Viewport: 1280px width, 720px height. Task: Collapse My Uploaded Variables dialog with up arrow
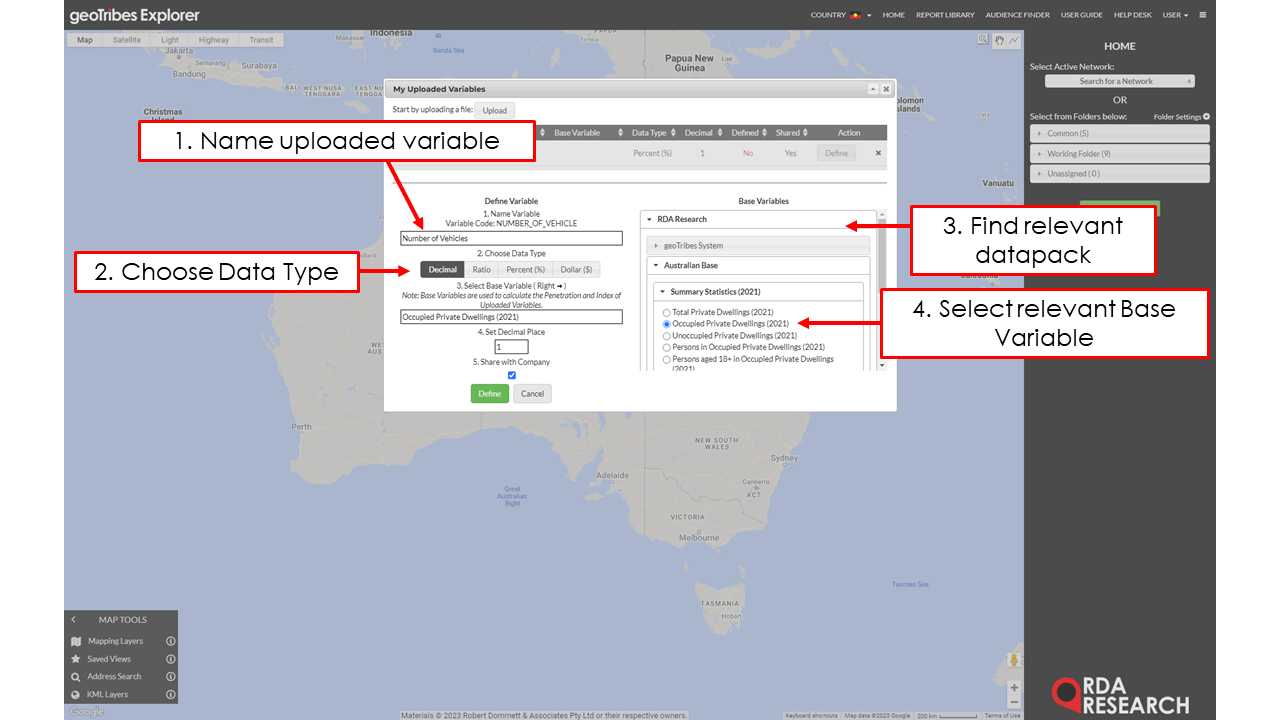(873, 89)
